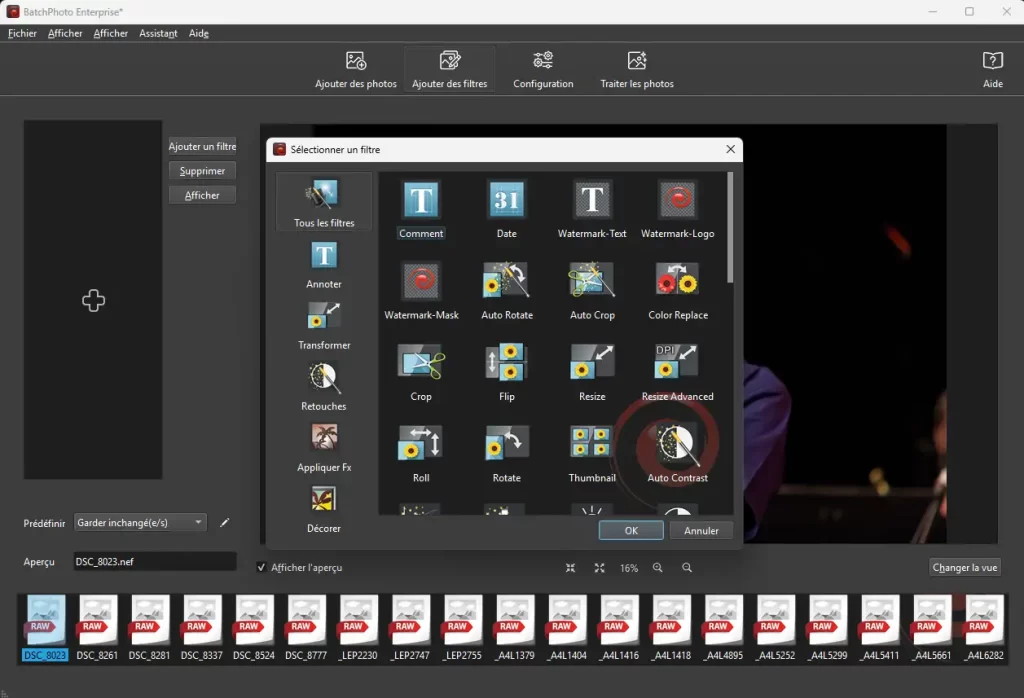The image size is (1024, 698).
Task: Select the DSC_8777 thumbnail
Action: click(306, 627)
